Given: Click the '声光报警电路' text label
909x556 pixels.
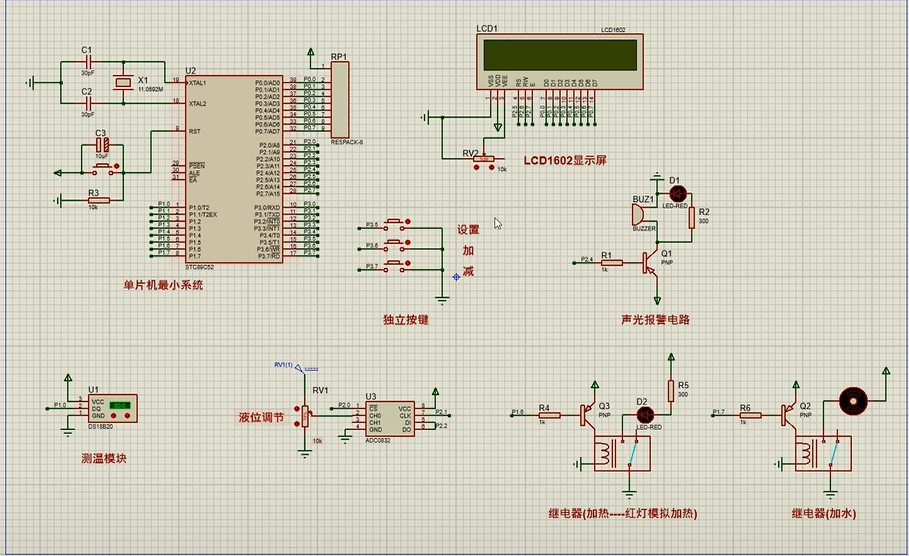Looking at the screenshot, I should [655, 320].
